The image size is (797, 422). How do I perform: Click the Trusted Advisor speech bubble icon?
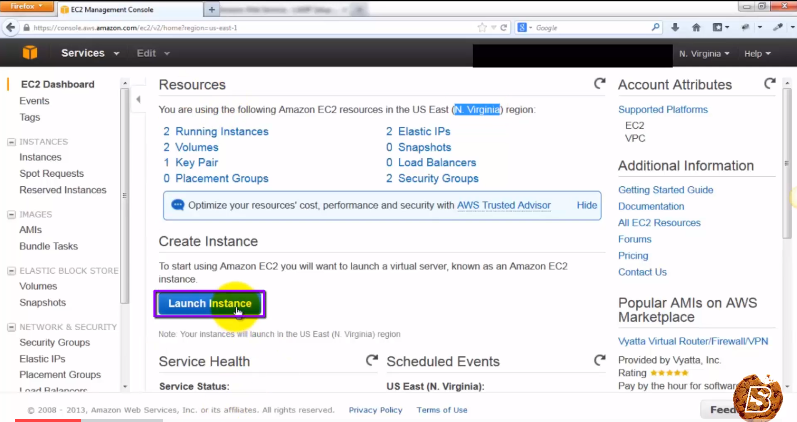[x=177, y=205]
